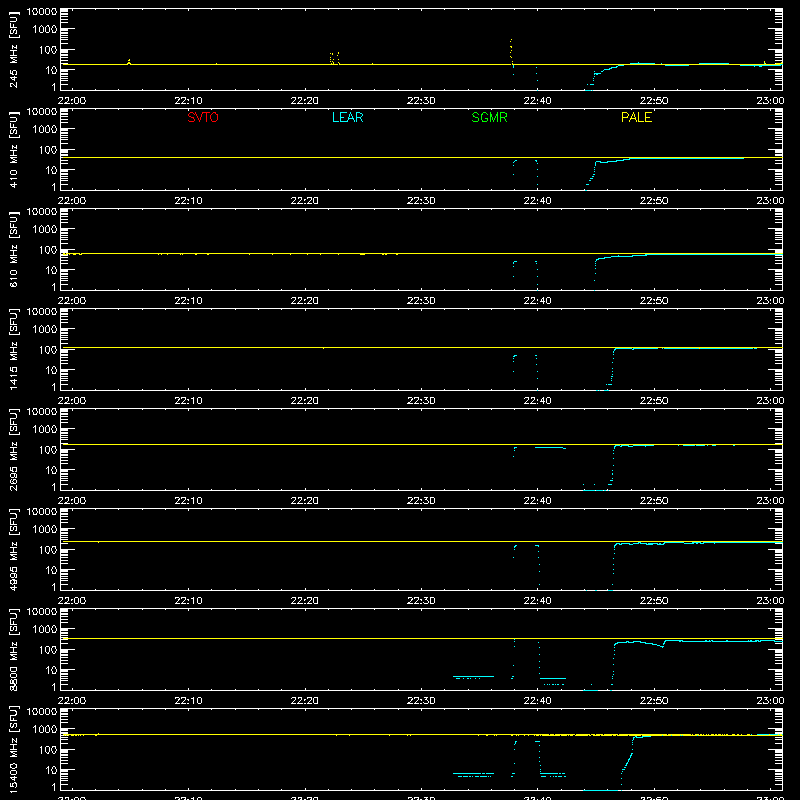Click the 23:00 label under the 410 MHz plot

770,201
